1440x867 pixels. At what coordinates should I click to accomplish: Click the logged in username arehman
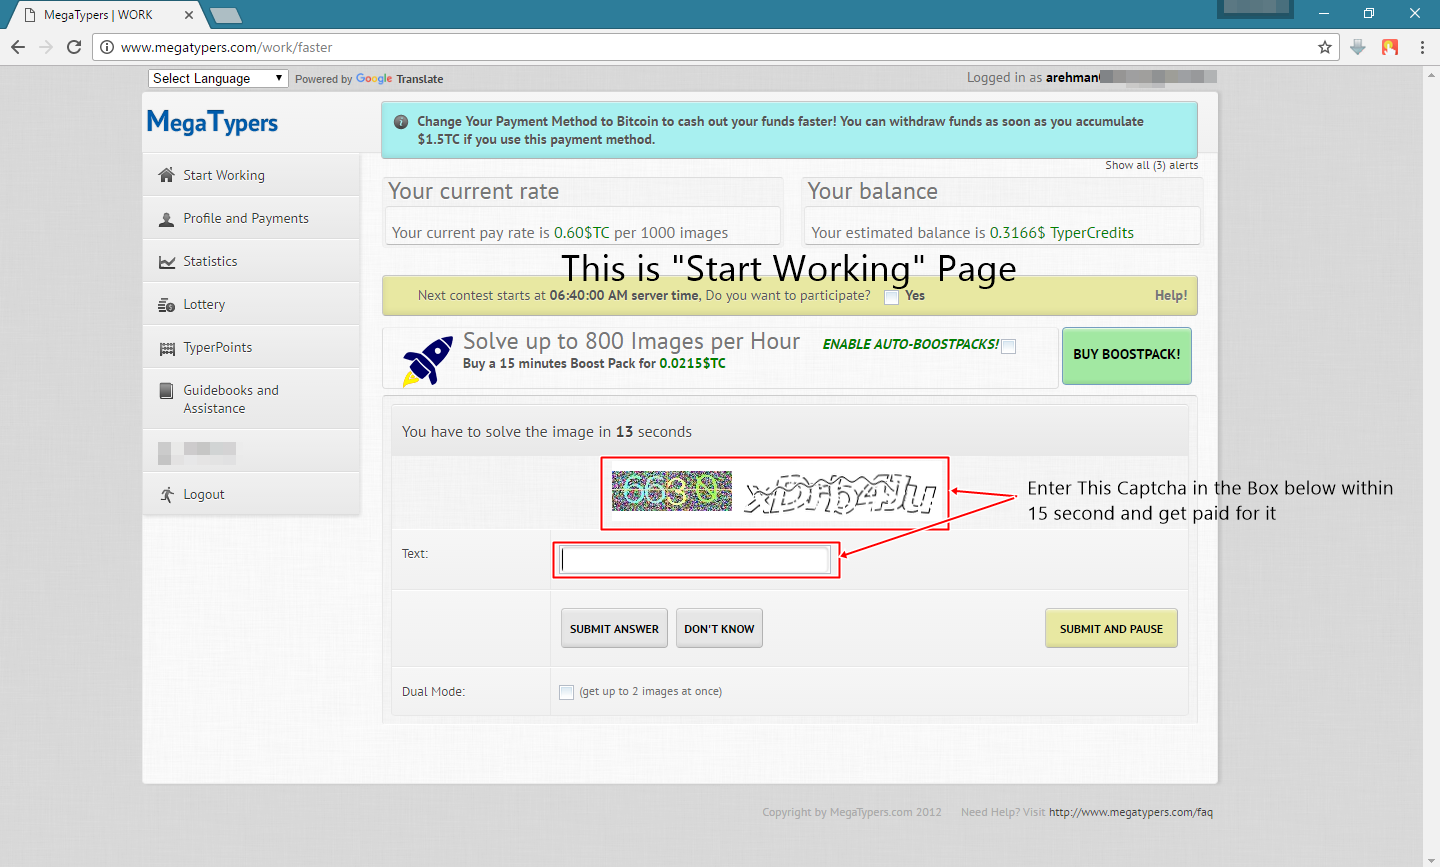point(1073,78)
